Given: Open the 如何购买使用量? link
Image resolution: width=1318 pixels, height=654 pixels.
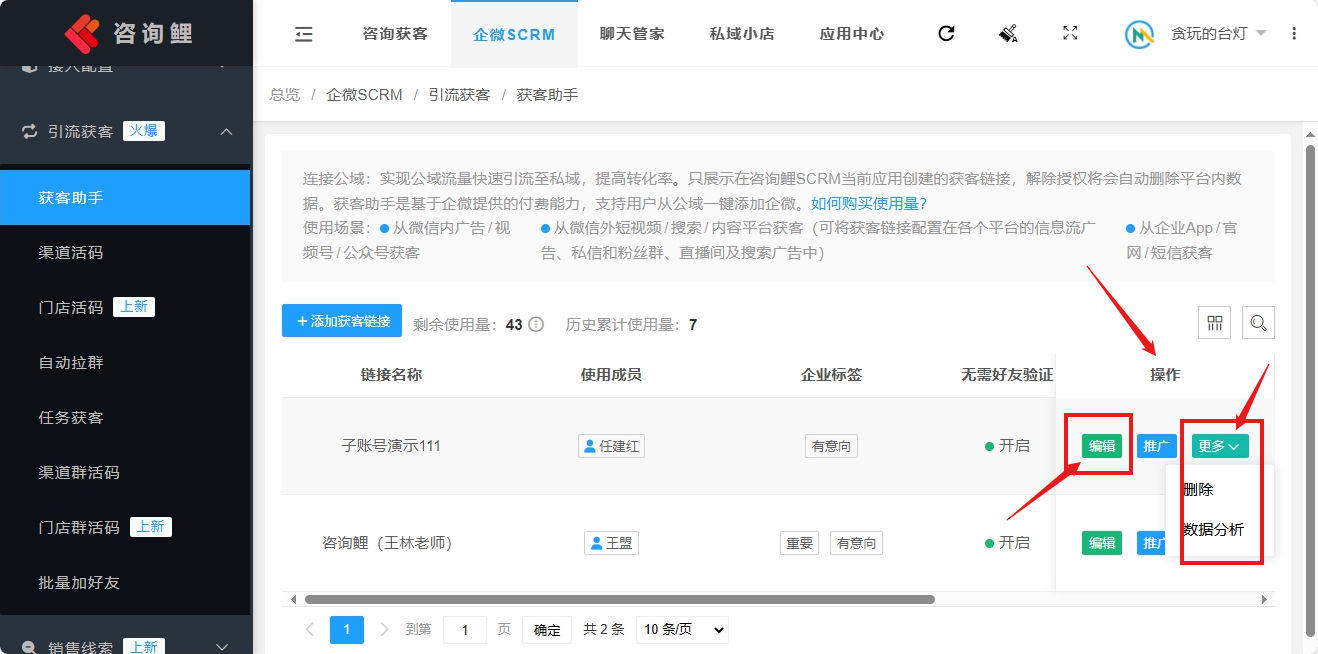Looking at the screenshot, I should (869, 203).
